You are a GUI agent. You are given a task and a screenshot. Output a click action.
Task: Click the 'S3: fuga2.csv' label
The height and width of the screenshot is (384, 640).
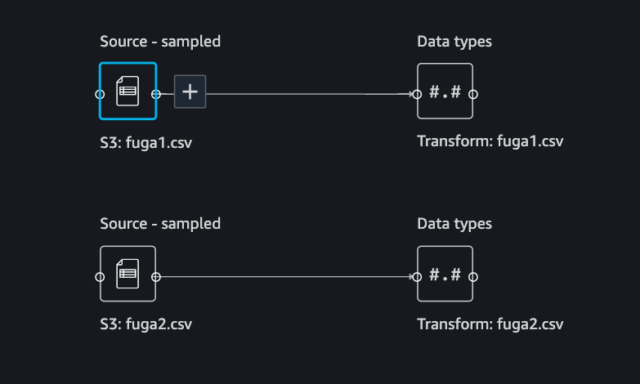click(146, 324)
